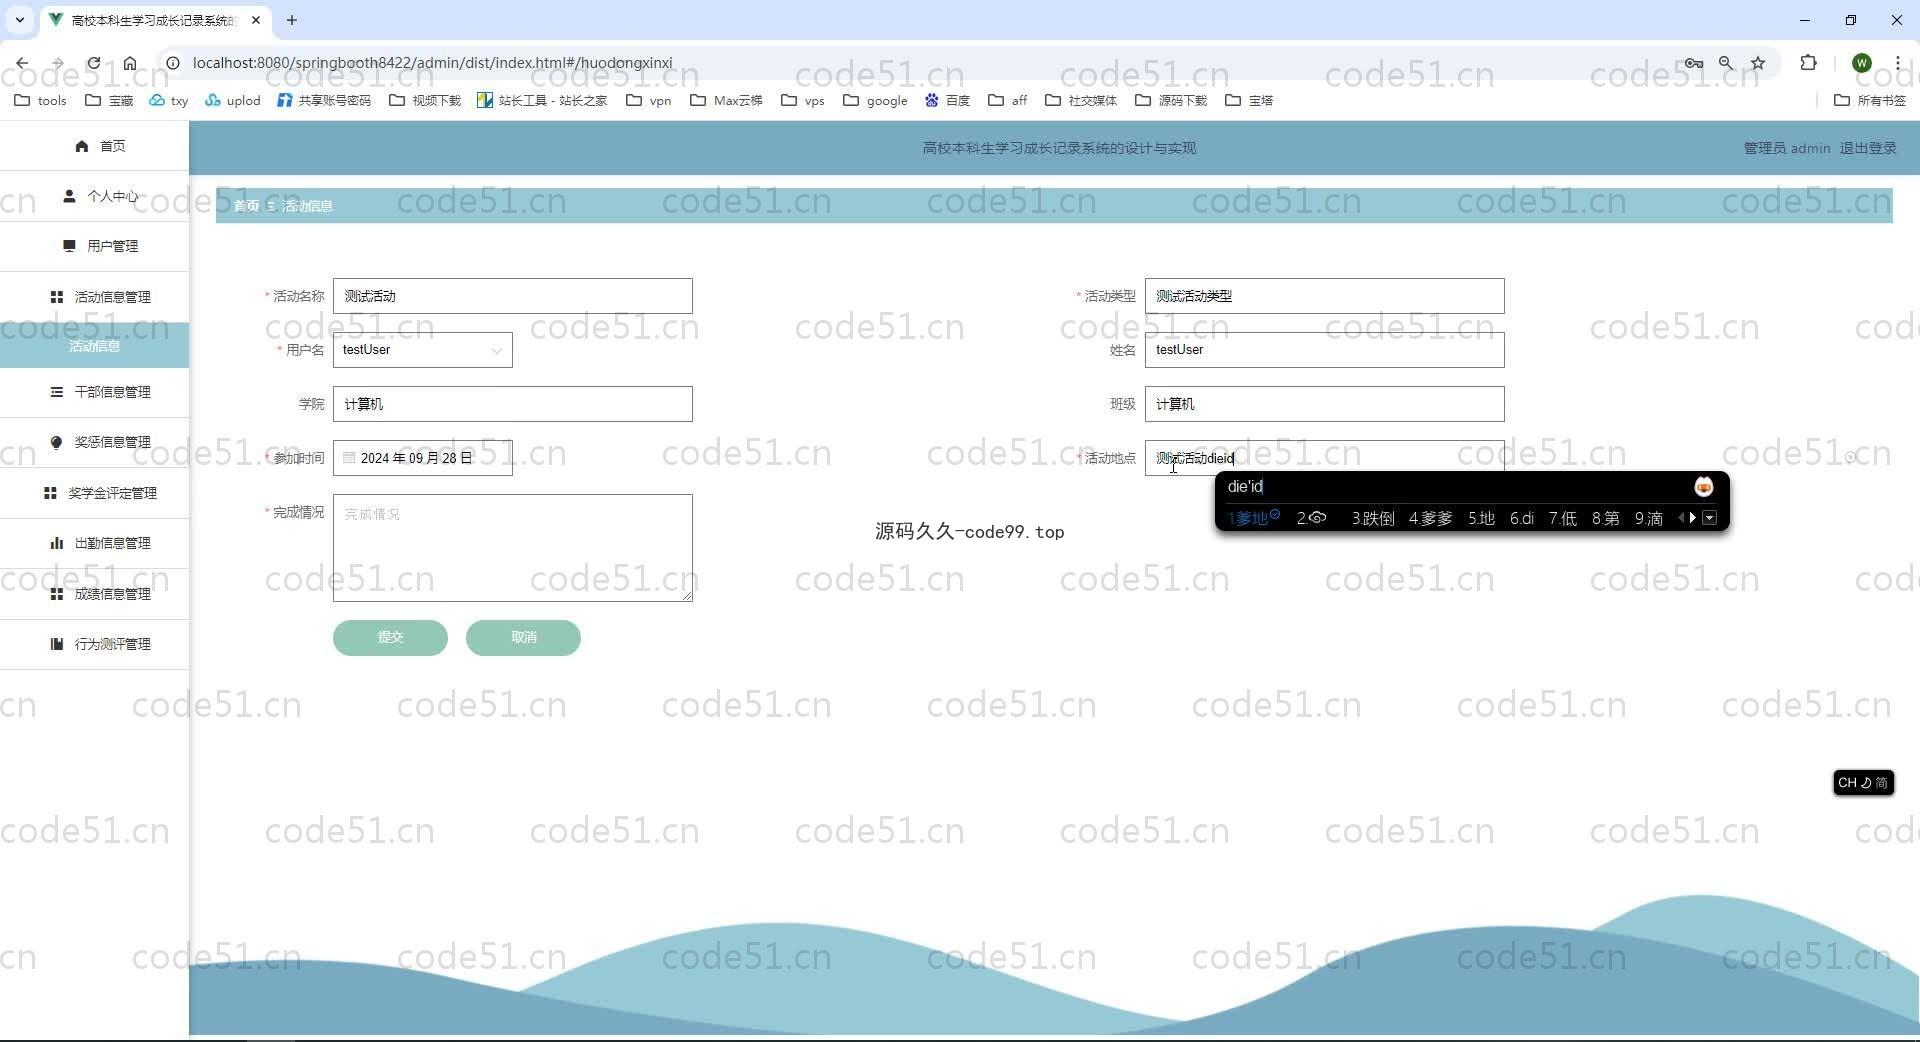Expand the IME candidate list dropdown
Viewport: 1920px width, 1042px height.
click(x=1710, y=518)
